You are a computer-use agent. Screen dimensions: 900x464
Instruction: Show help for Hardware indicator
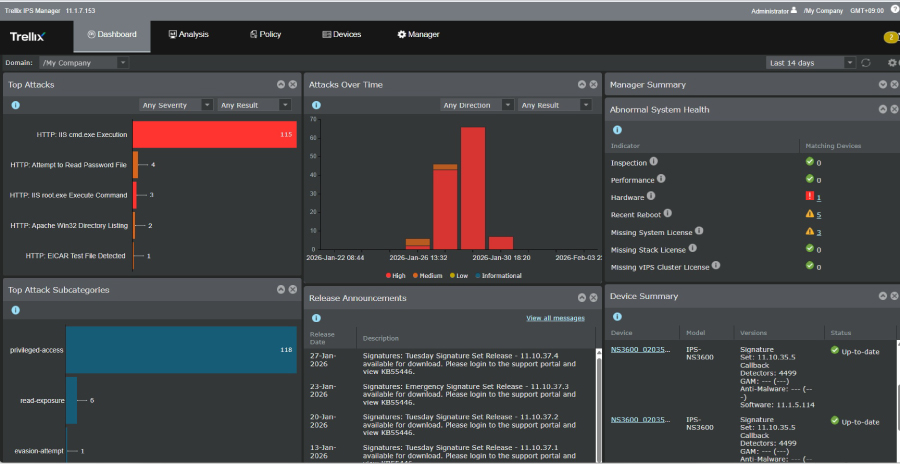pos(651,196)
